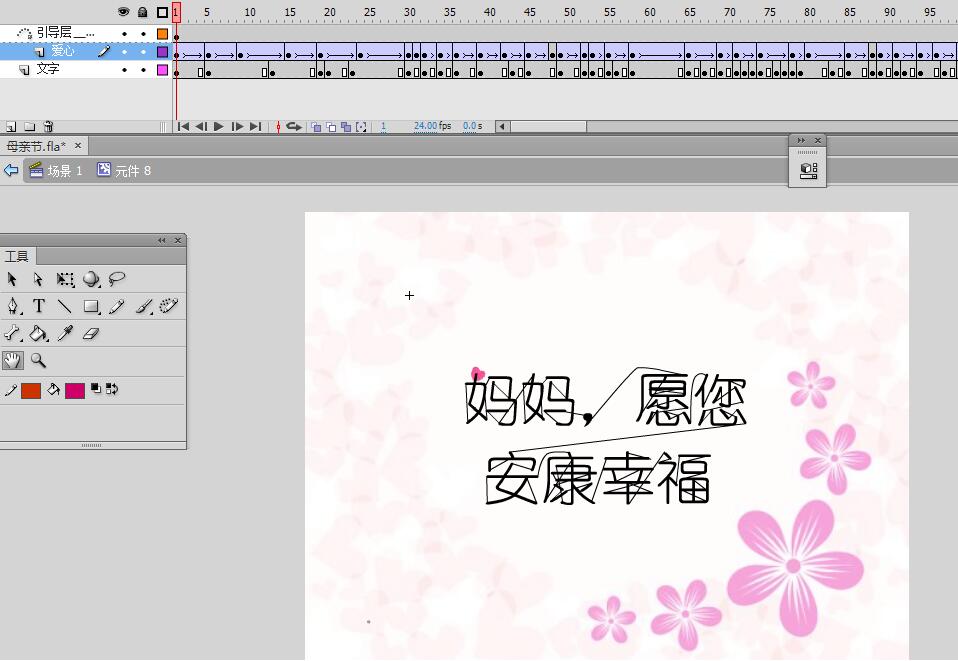
Task: Create a new layer folder
Action: point(29,126)
